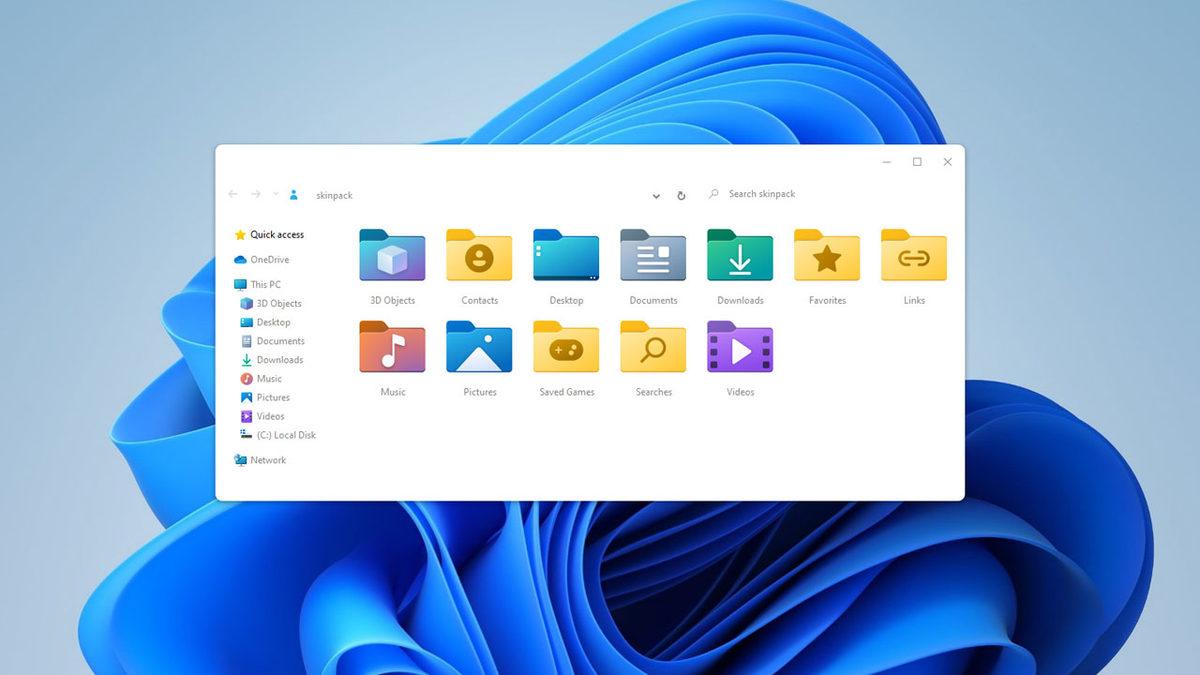Refresh the skinpack folder view
Screen dimensions: 1200x675
681,196
